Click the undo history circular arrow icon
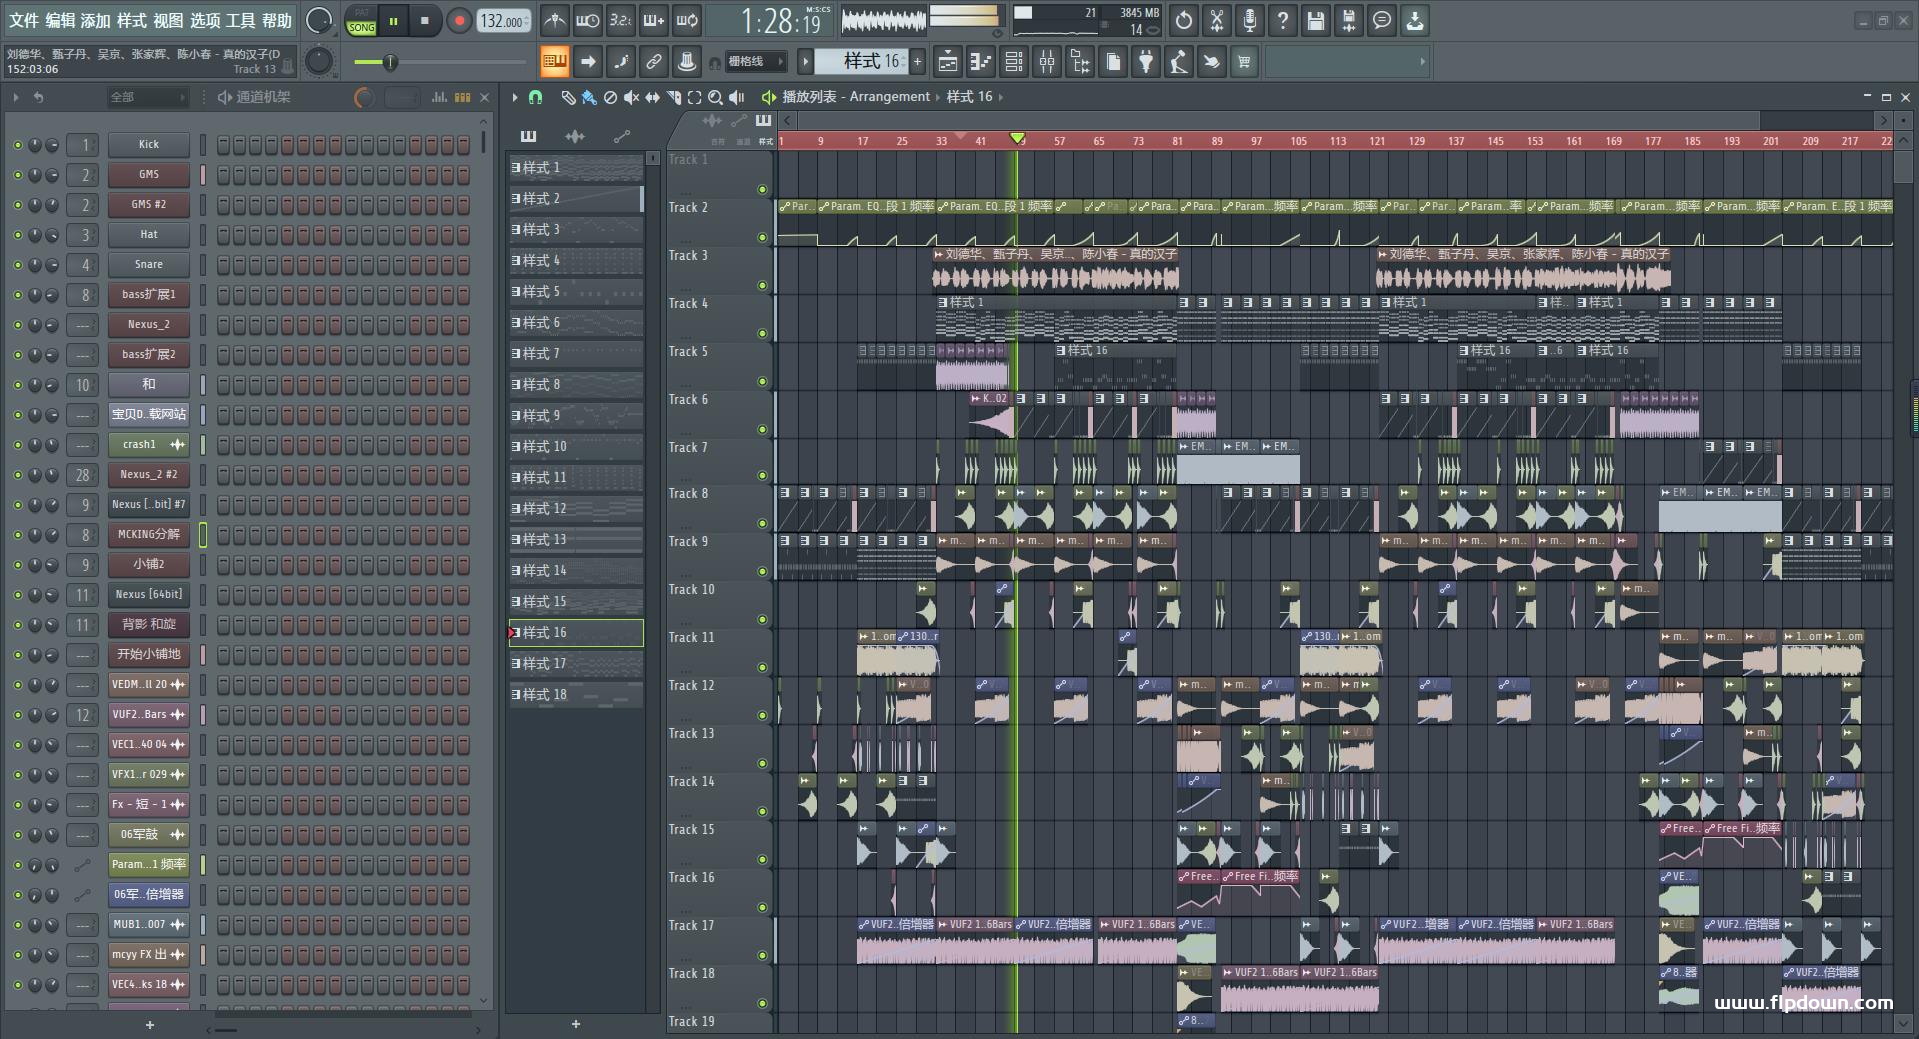Image resolution: width=1919 pixels, height=1039 pixels. click(x=1184, y=20)
